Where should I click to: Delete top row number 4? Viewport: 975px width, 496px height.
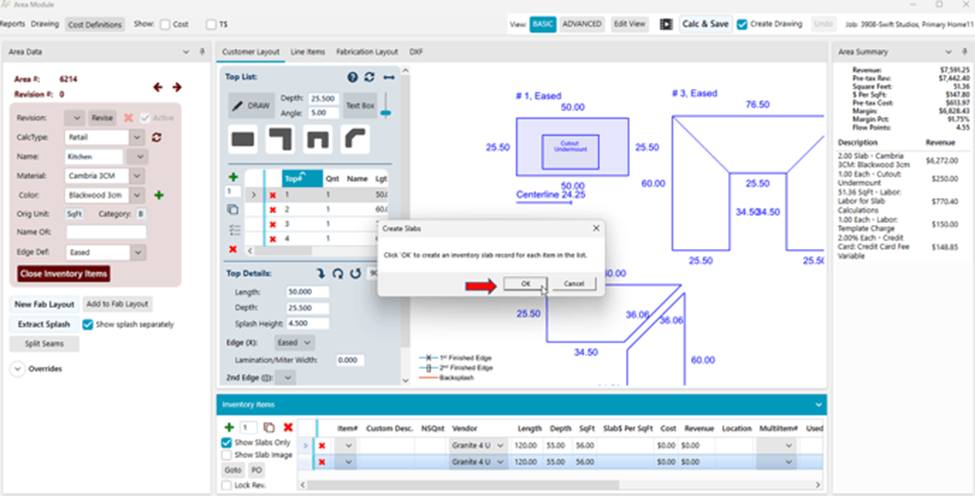[272, 239]
